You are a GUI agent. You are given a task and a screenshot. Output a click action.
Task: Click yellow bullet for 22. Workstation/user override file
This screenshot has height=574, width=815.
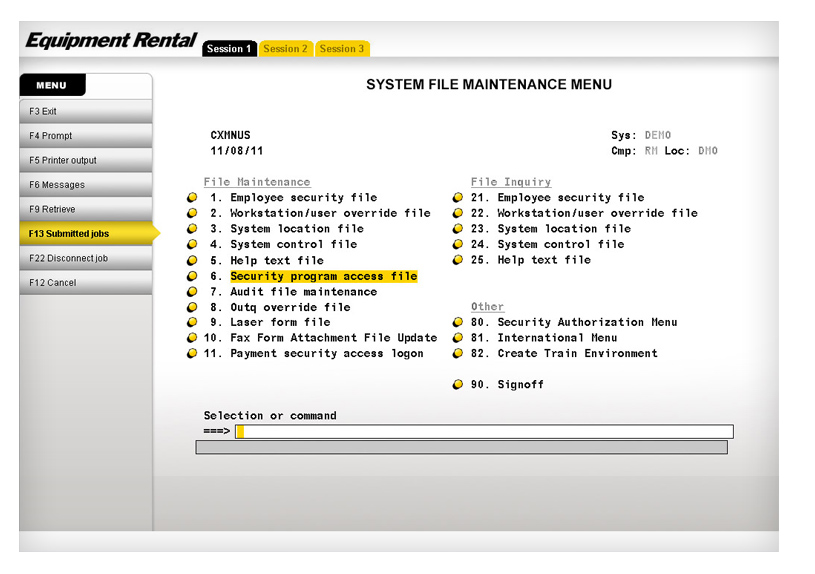(x=458, y=213)
